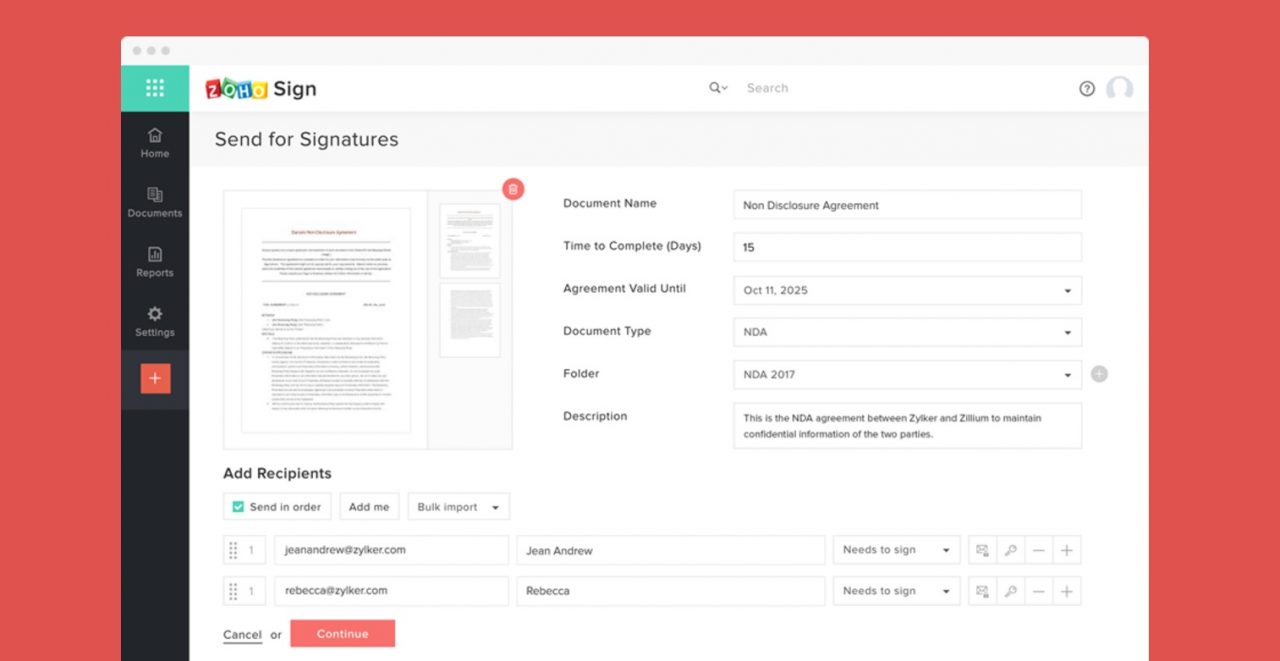Create a new folder with the plus icon

(x=1099, y=373)
